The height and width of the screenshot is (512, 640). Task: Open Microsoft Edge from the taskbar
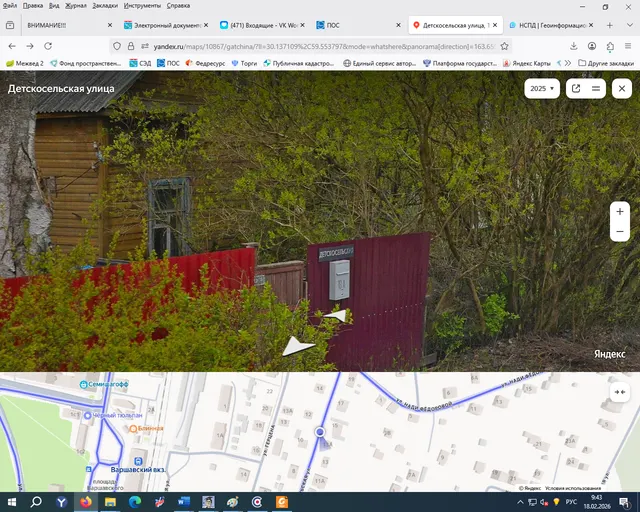(x=135, y=502)
